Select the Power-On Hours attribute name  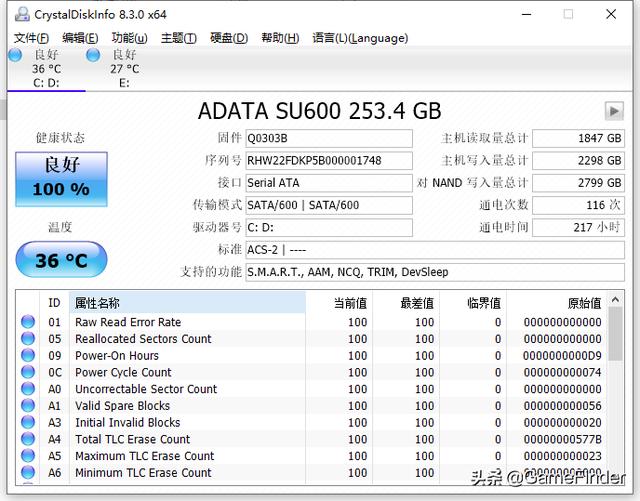[x=117, y=356]
